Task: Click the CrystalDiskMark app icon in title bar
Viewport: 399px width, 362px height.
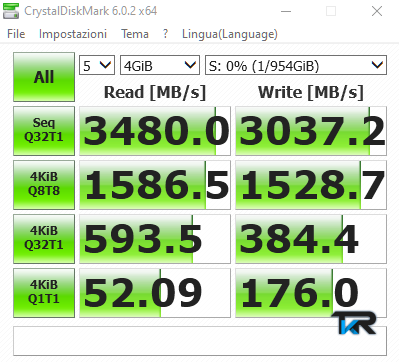Action: 11,11
